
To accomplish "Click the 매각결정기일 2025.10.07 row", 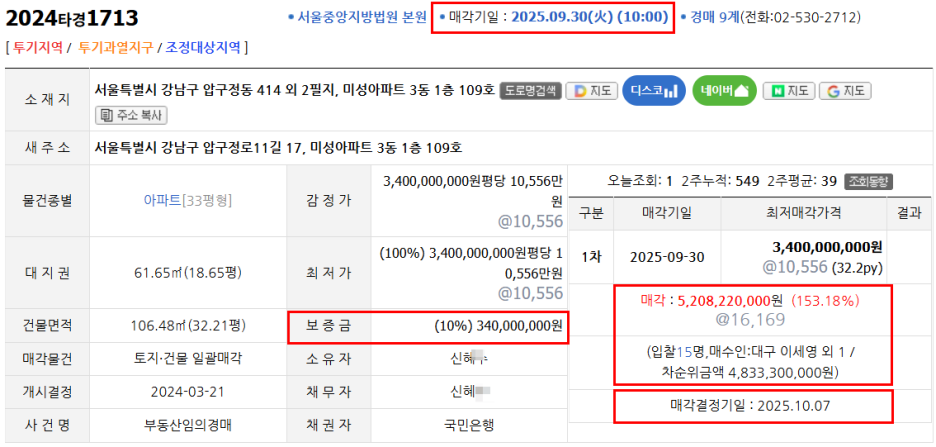I will tap(751, 406).
